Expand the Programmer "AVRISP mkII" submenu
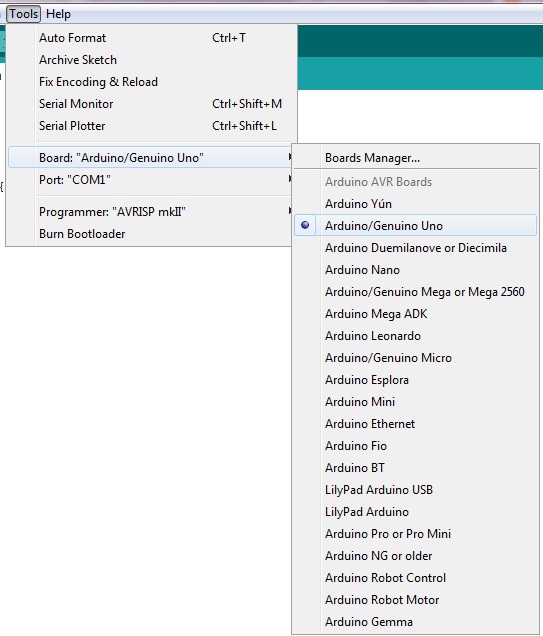 point(151,212)
